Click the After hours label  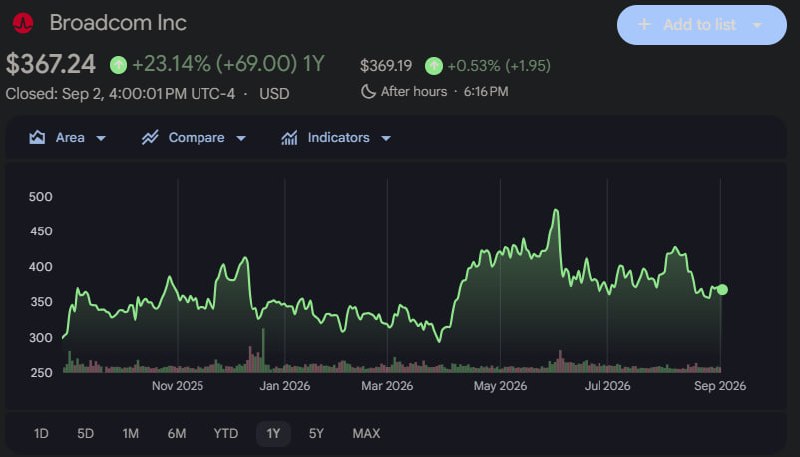(414, 92)
